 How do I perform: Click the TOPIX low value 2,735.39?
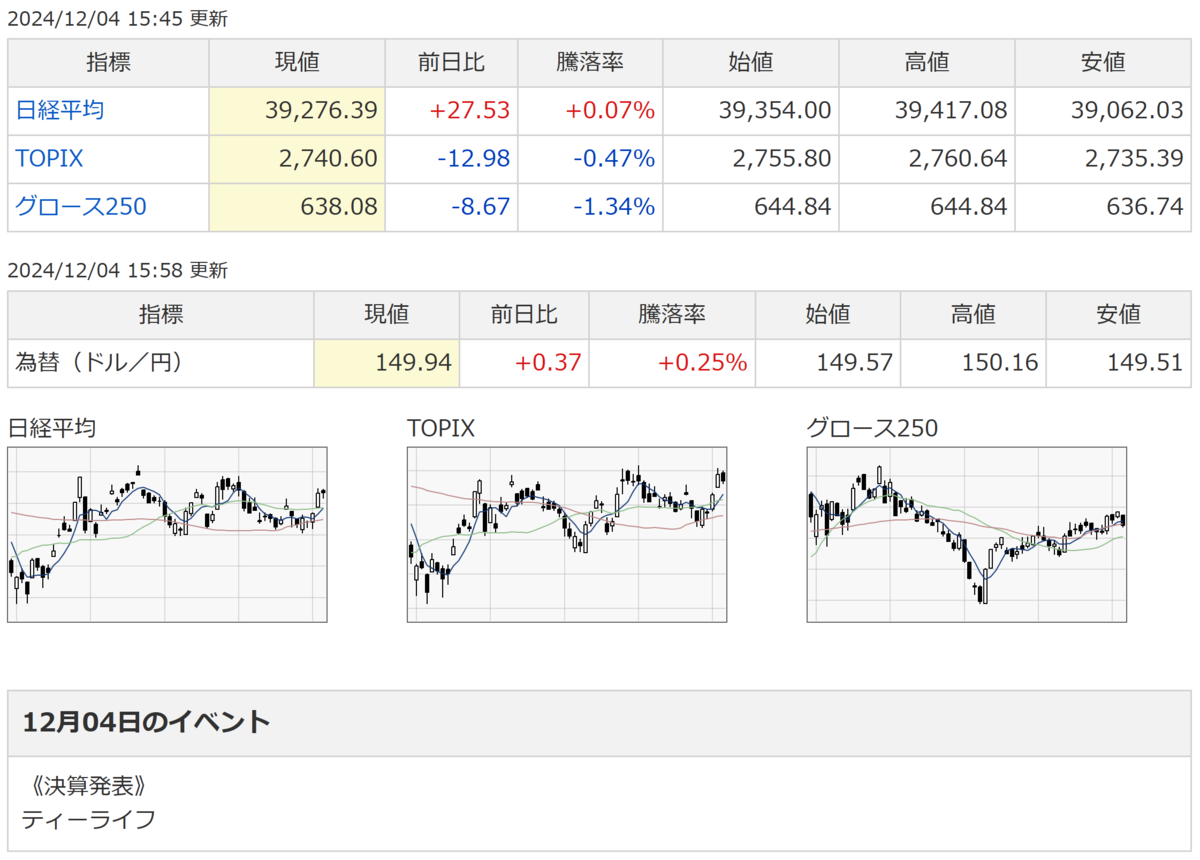coord(1136,158)
